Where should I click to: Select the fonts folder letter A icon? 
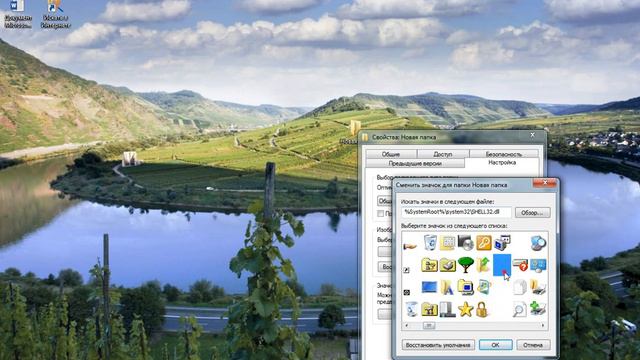click(x=447, y=287)
